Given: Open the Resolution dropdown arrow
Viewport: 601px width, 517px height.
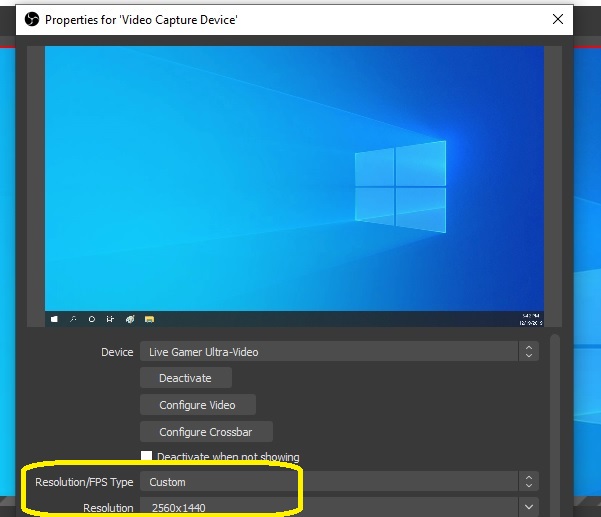Looking at the screenshot, I should [528, 508].
